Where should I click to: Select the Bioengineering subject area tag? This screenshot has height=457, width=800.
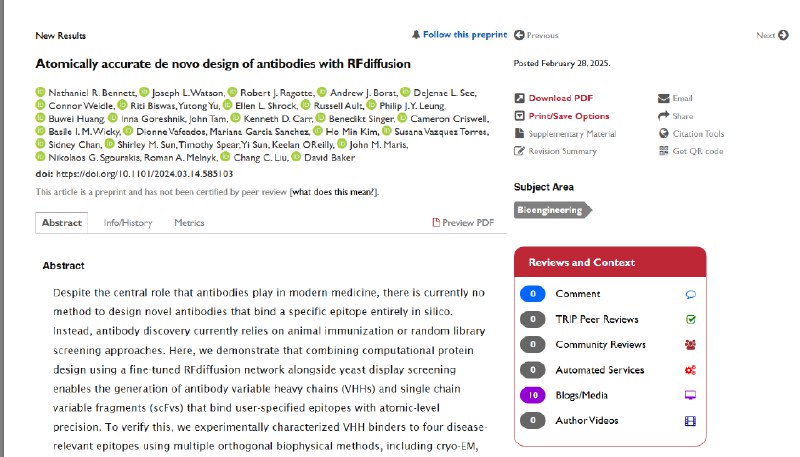coord(550,210)
